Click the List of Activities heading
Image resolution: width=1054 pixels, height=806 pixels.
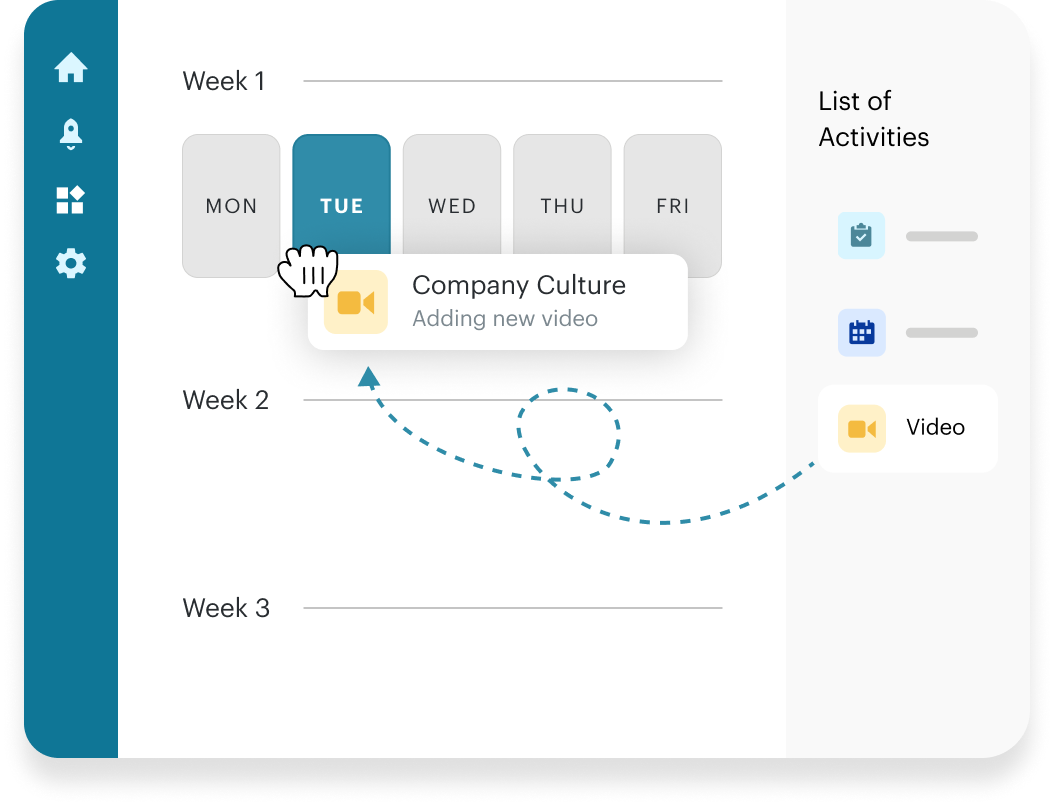873,119
